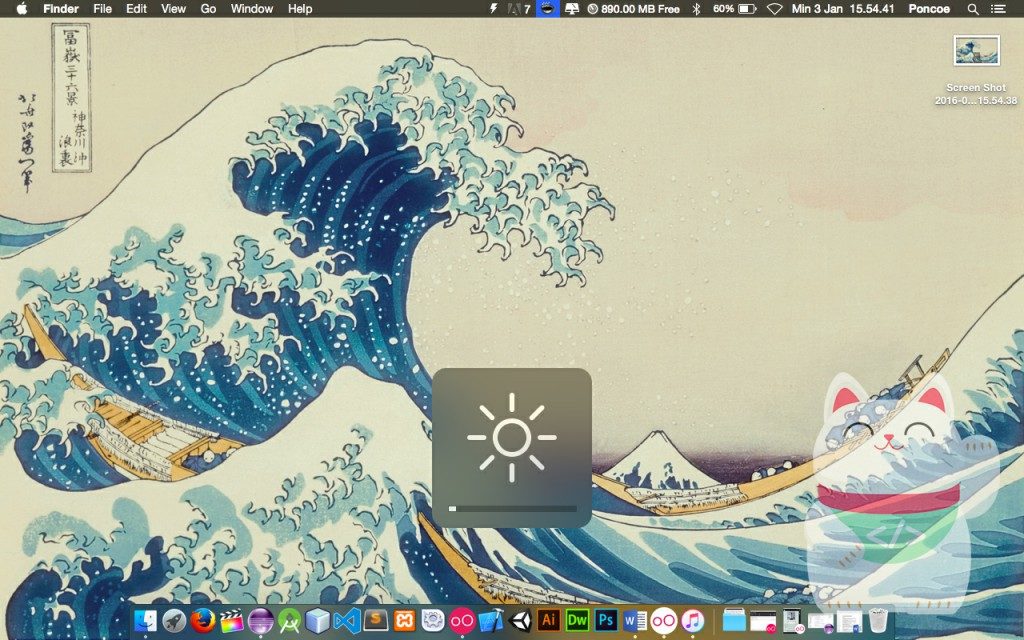This screenshot has height=640, width=1024.
Task: Open Android Studio in the dock
Action: (290, 620)
